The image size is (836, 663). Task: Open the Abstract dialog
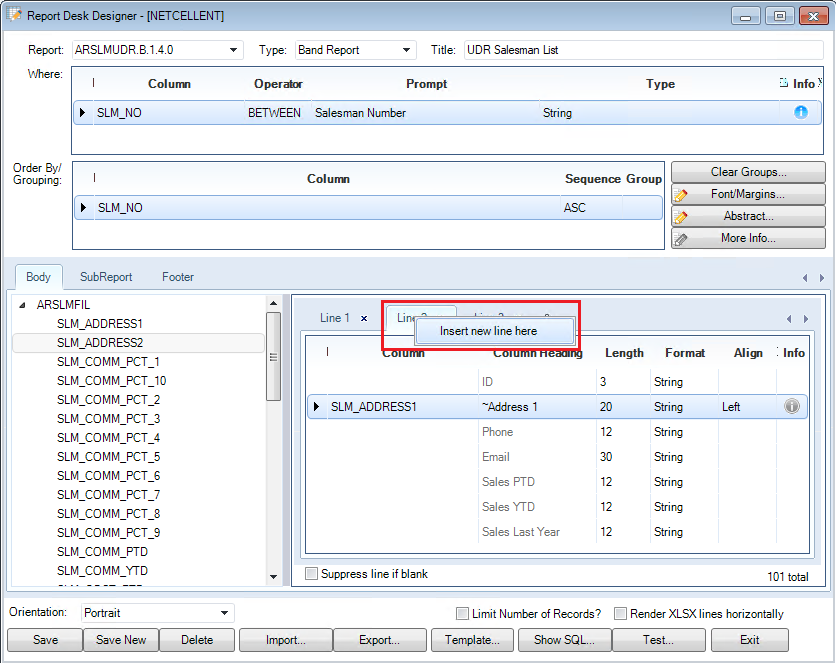(x=748, y=216)
